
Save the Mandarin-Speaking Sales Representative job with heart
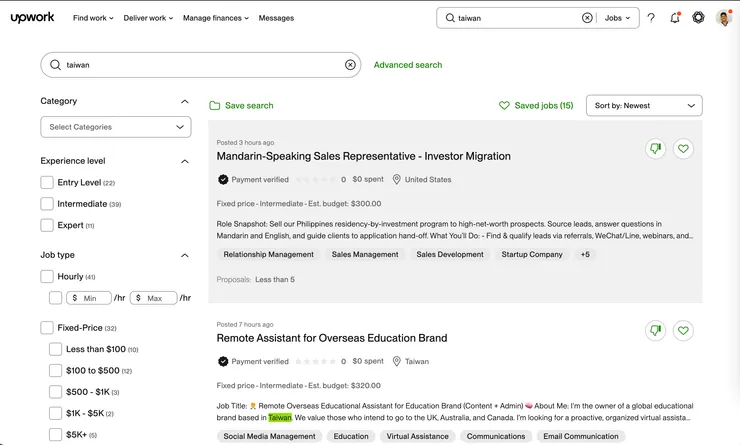tap(683, 149)
